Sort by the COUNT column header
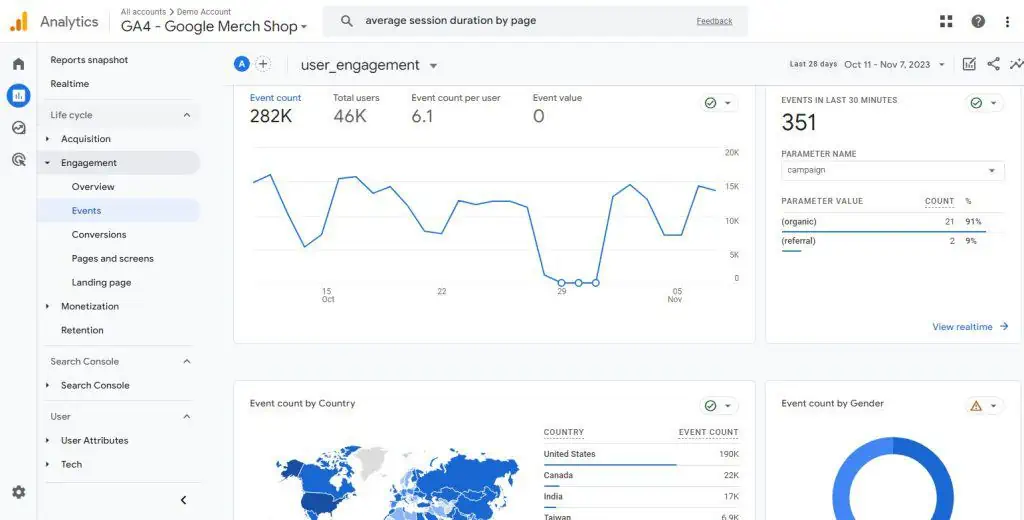This screenshot has width=1024, height=520. 939,201
